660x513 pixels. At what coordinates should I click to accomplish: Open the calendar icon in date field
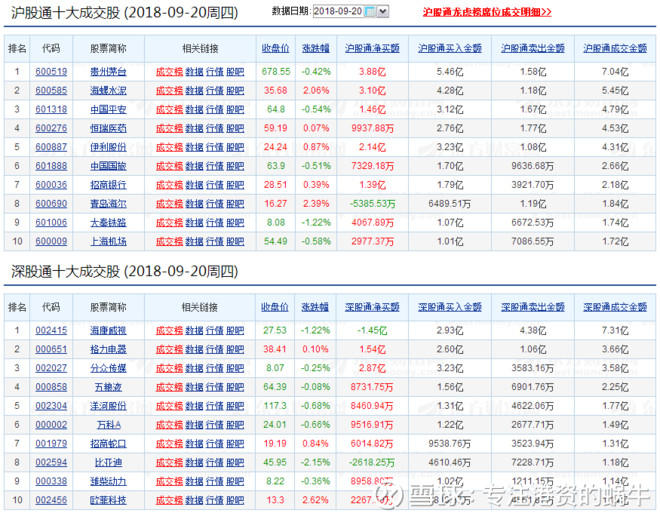(x=370, y=11)
